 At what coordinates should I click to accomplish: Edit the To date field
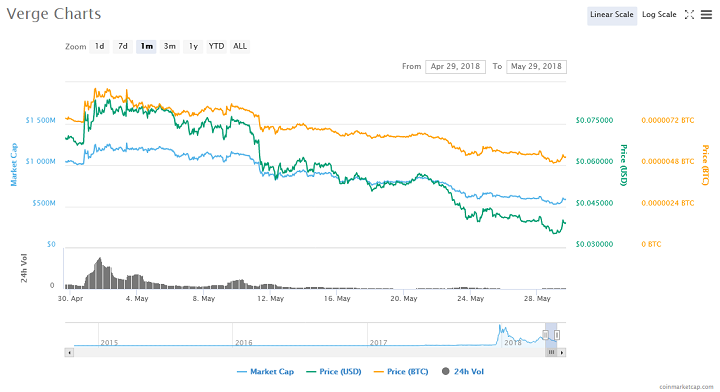(x=536, y=67)
